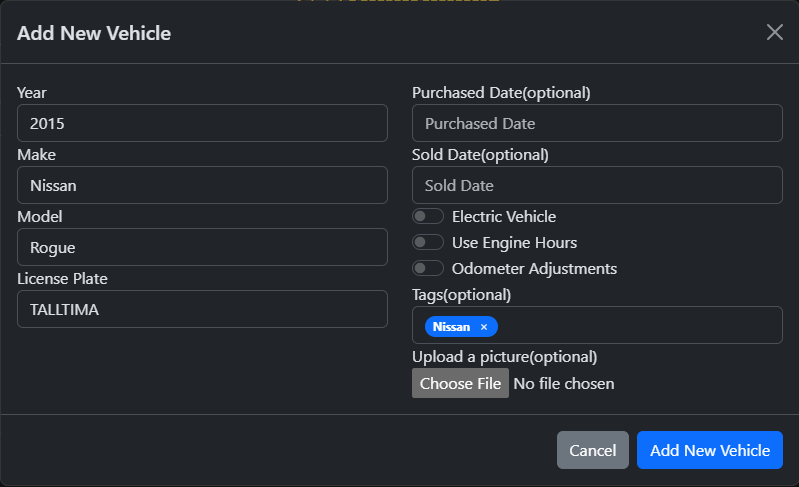799x487 pixels.
Task: Click the "Odometer Adjustments" label text
Action: pyautogui.click(x=534, y=268)
